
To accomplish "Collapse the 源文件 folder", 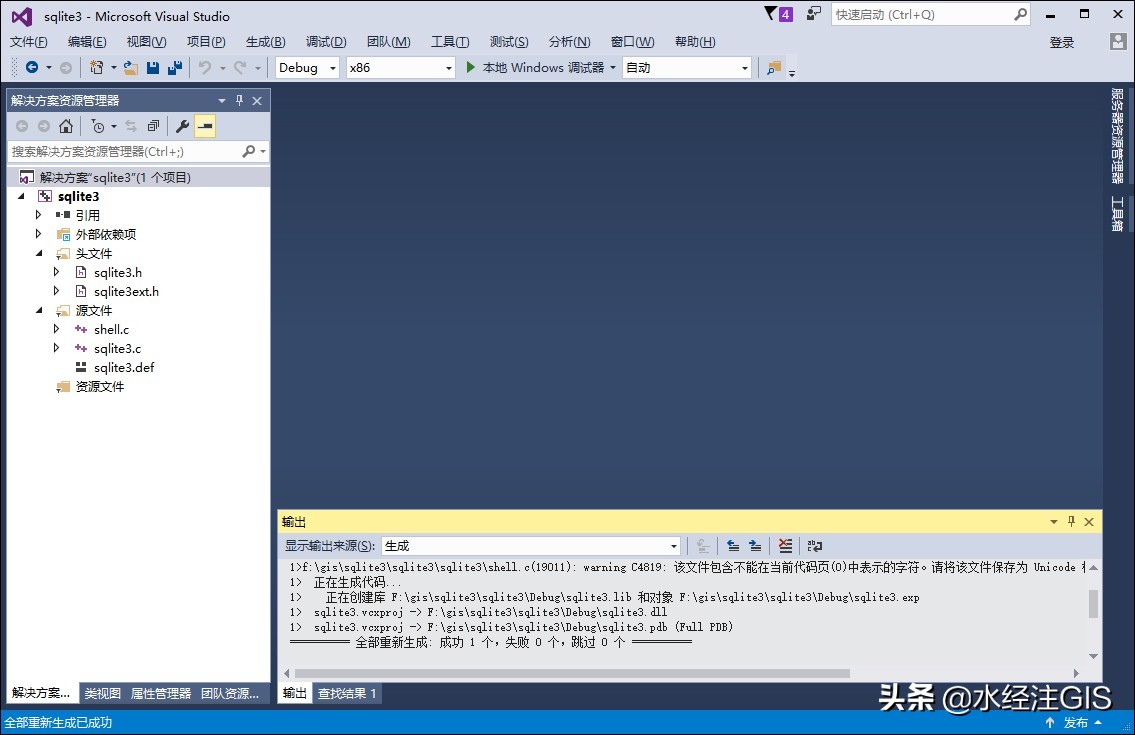I will 39,310.
